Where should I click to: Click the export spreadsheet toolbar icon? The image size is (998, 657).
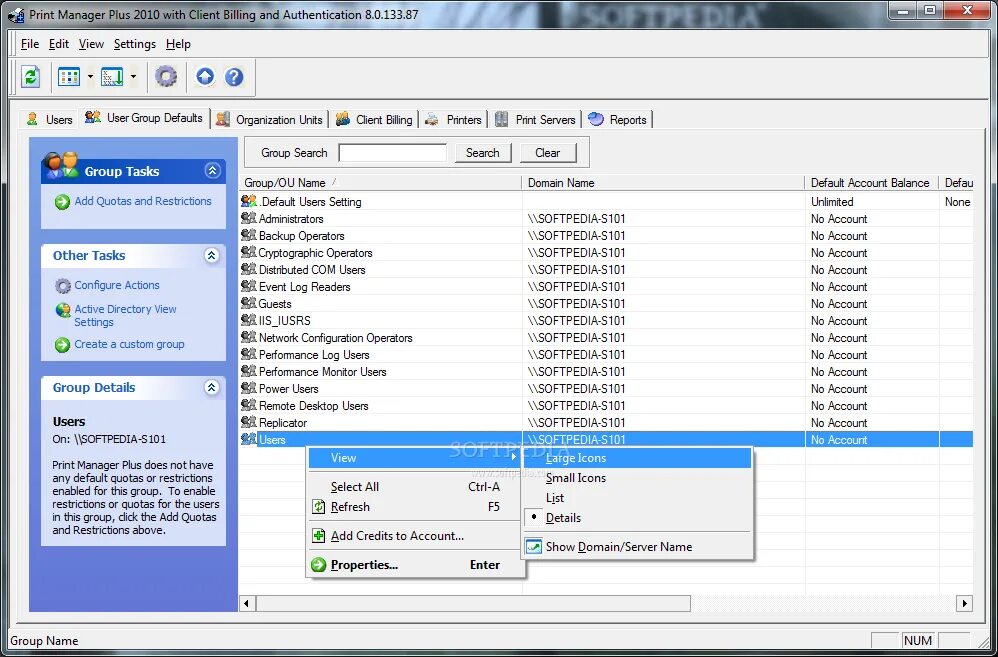[x=112, y=77]
